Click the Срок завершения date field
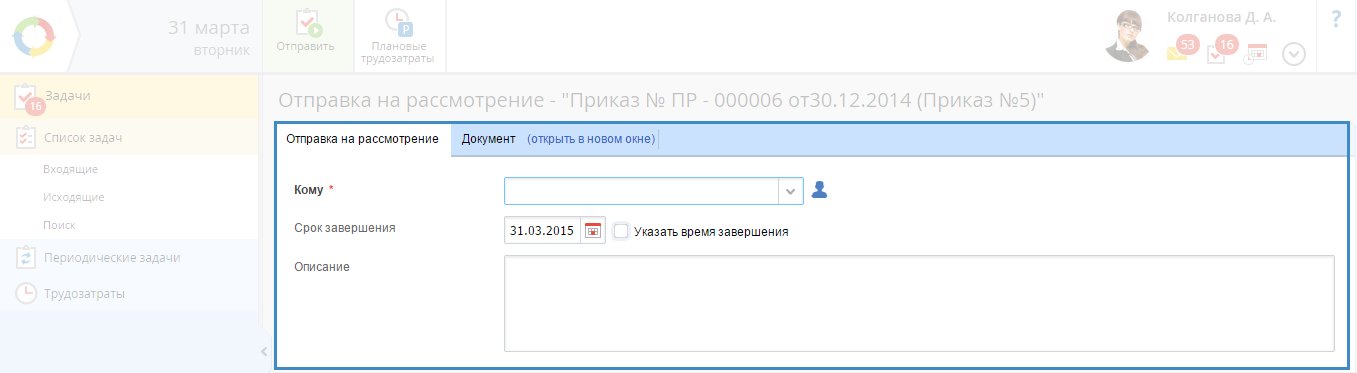The image size is (1357, 373). 542,230
